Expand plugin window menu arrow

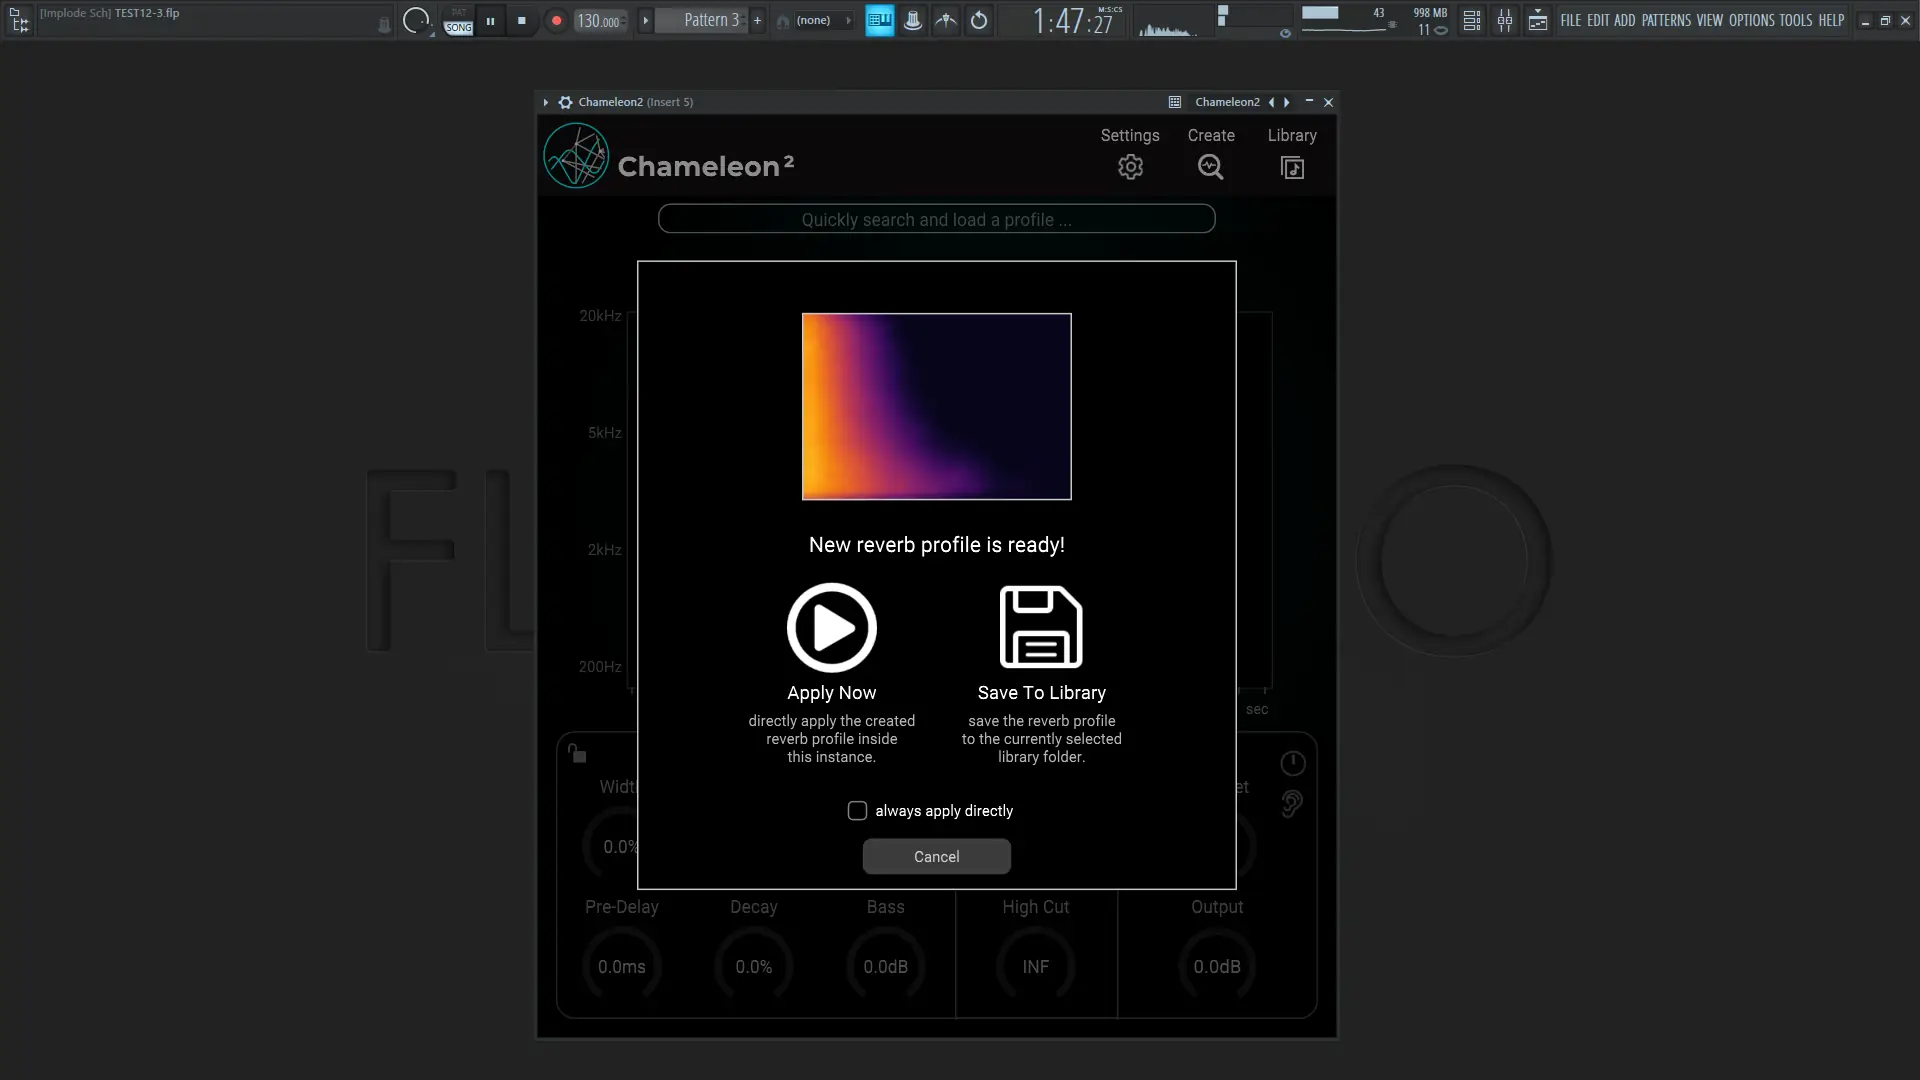546,102
